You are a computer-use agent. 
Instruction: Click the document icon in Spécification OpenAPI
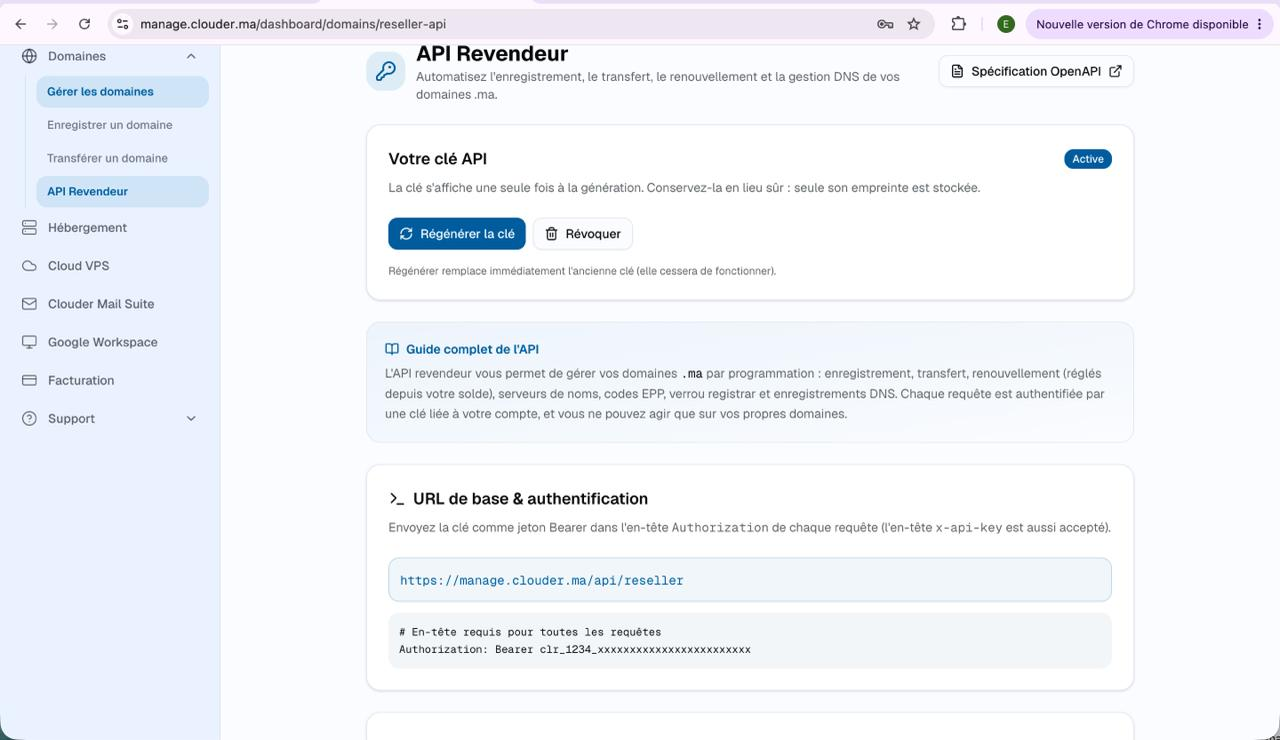[957, 71]
